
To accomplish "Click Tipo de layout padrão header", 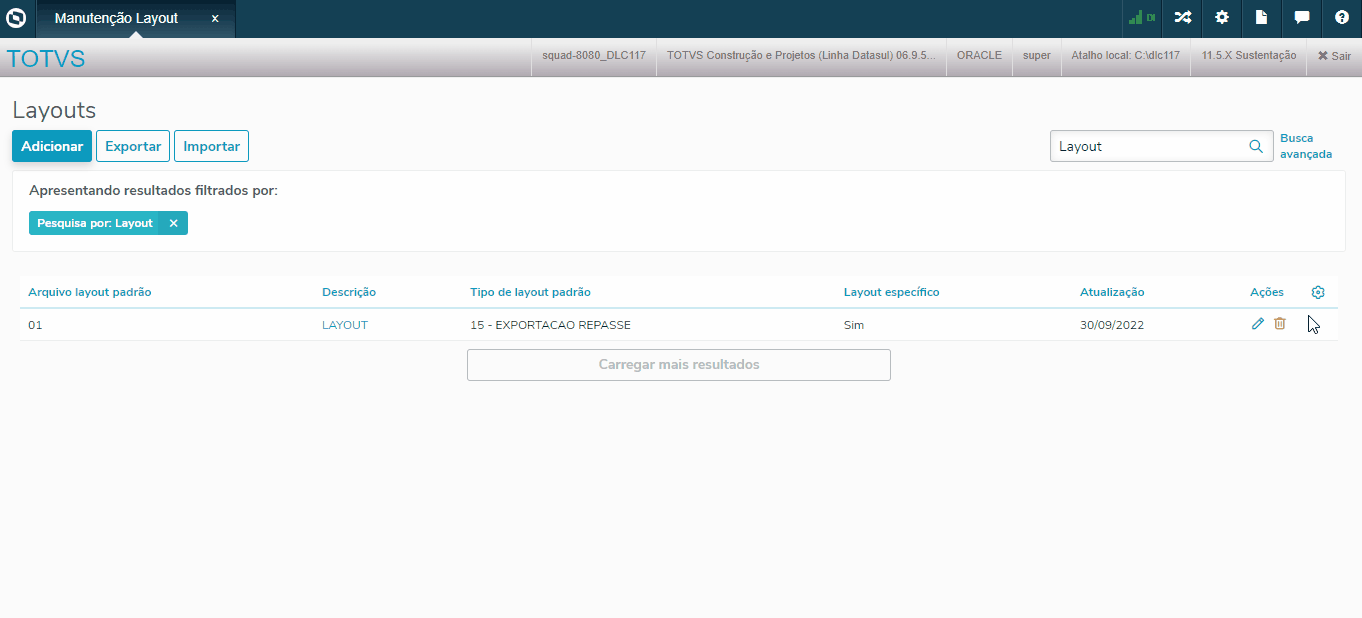I will pyautogui.click(x=530, y=292).
